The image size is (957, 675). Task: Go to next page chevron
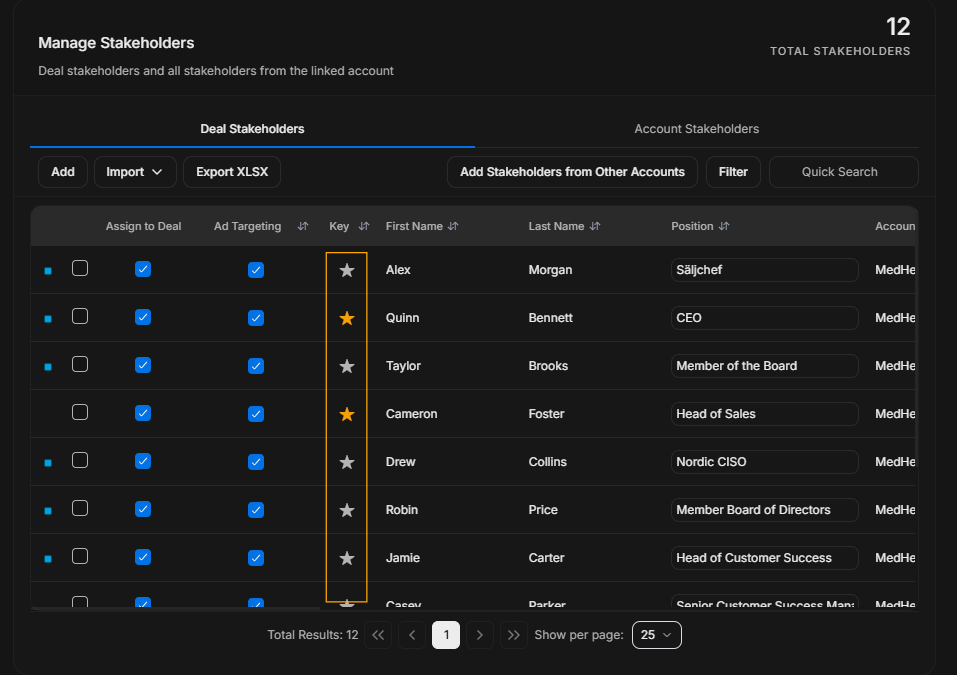click(x=480, y=635)
